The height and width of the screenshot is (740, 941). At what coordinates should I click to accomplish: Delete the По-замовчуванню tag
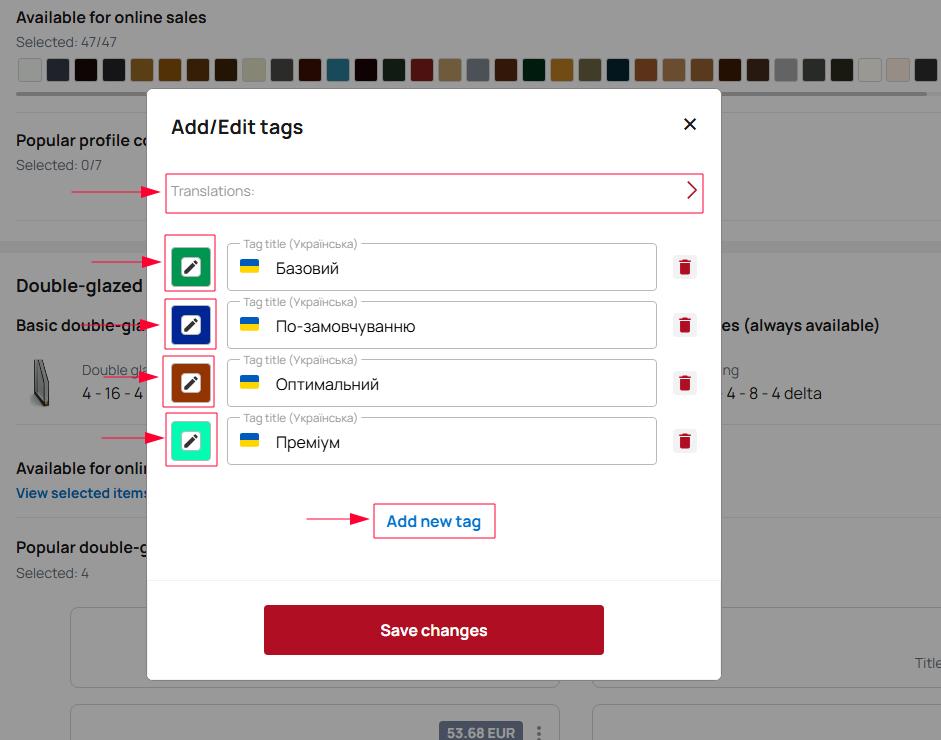click(685, 325)
